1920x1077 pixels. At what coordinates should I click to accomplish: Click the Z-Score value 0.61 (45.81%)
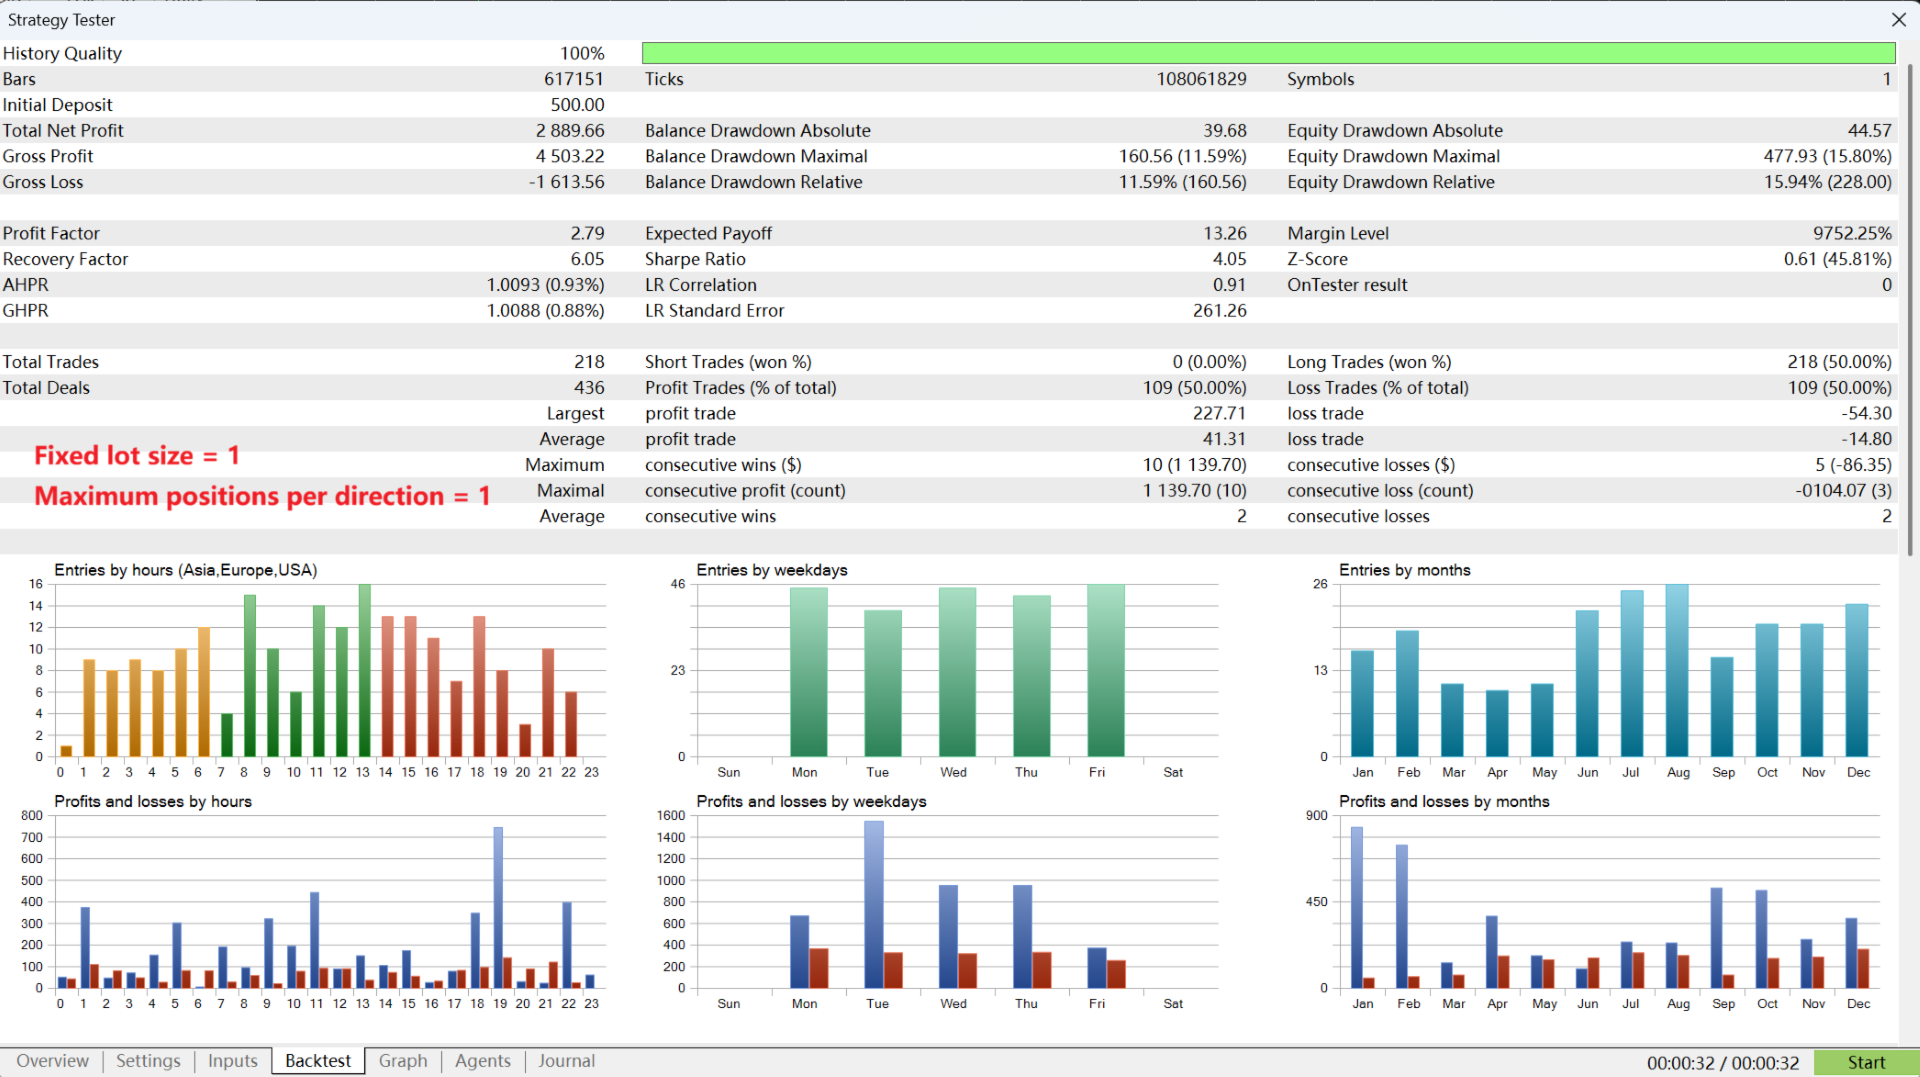tap(1837, 260)
